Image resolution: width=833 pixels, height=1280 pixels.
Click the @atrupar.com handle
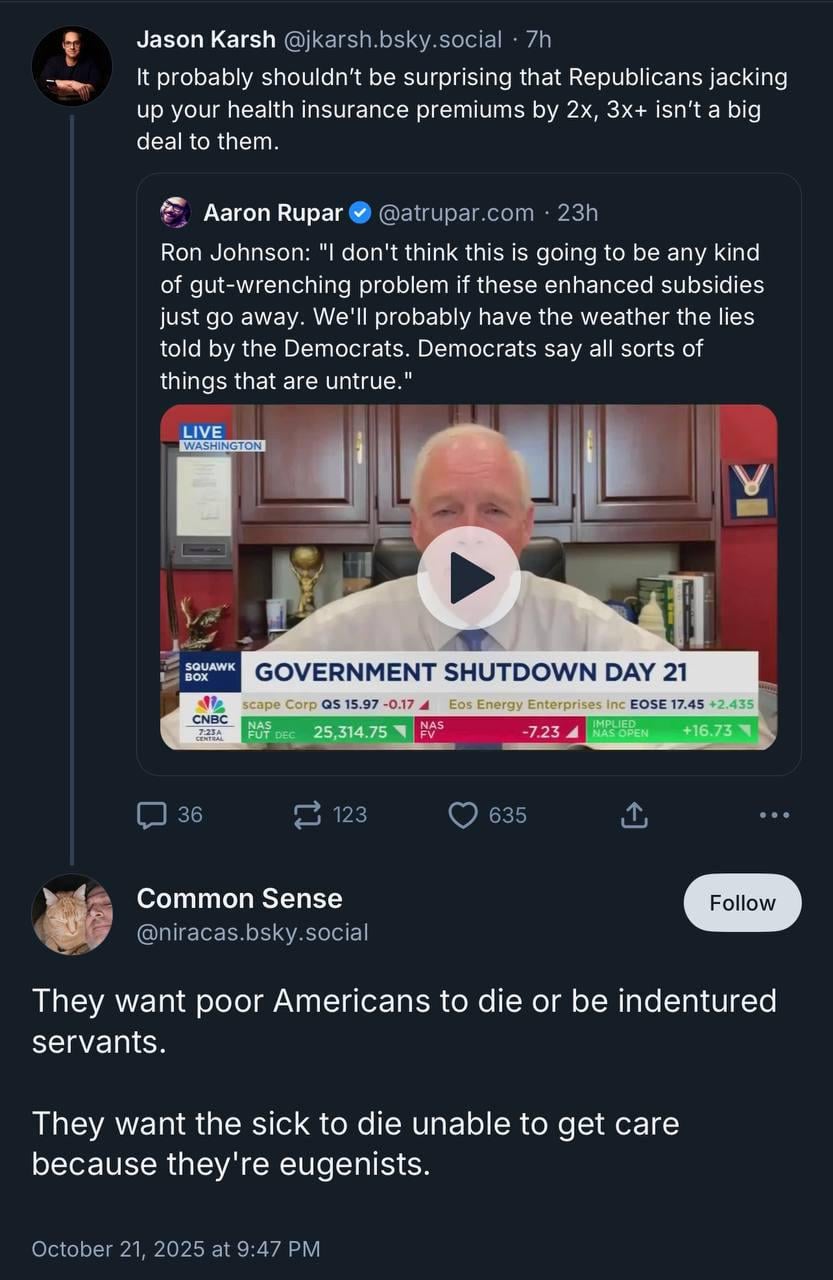pos(457,212)
